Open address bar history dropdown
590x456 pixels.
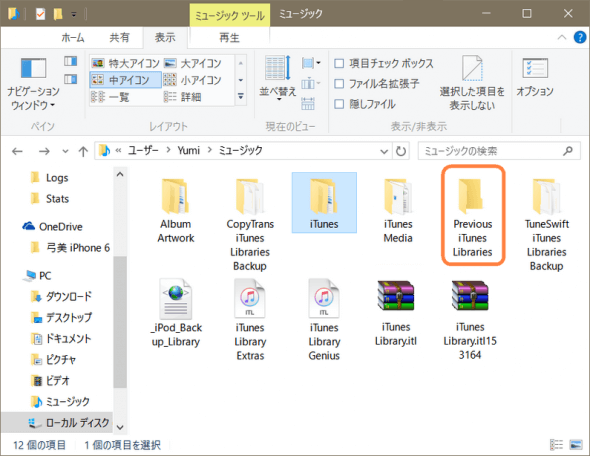pos(384,151)
